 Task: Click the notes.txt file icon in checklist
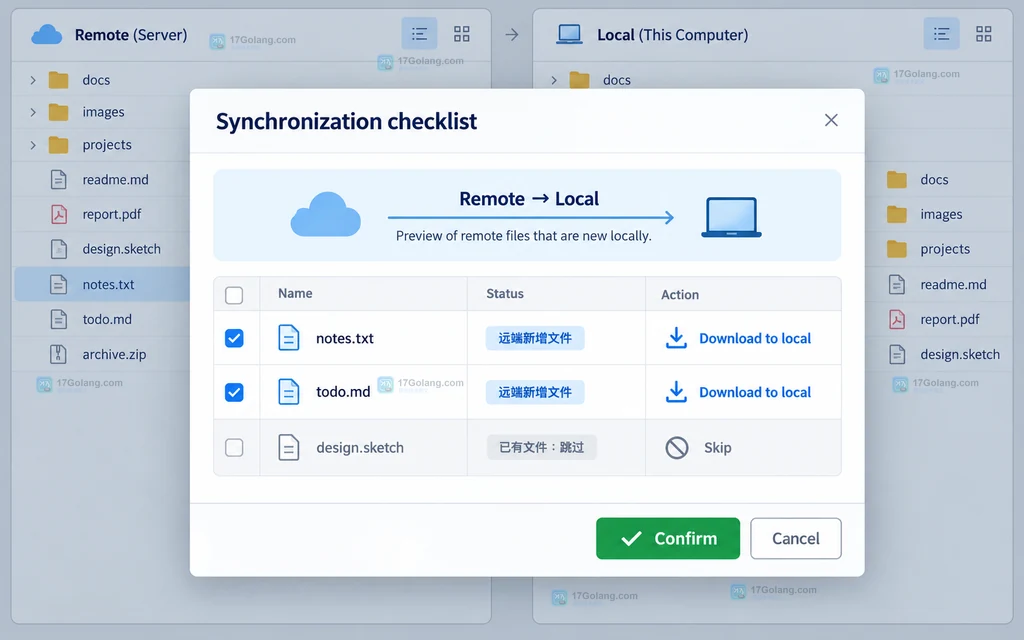click(289, 338)
